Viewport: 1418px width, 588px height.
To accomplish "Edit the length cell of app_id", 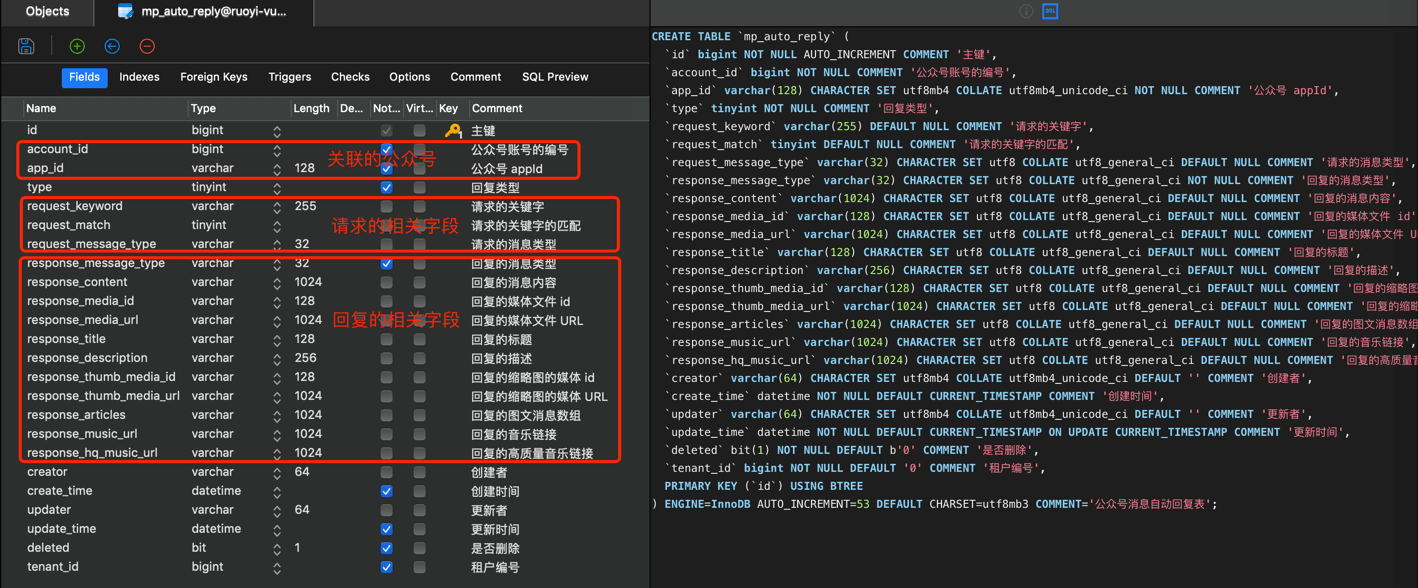I will 311,169.
